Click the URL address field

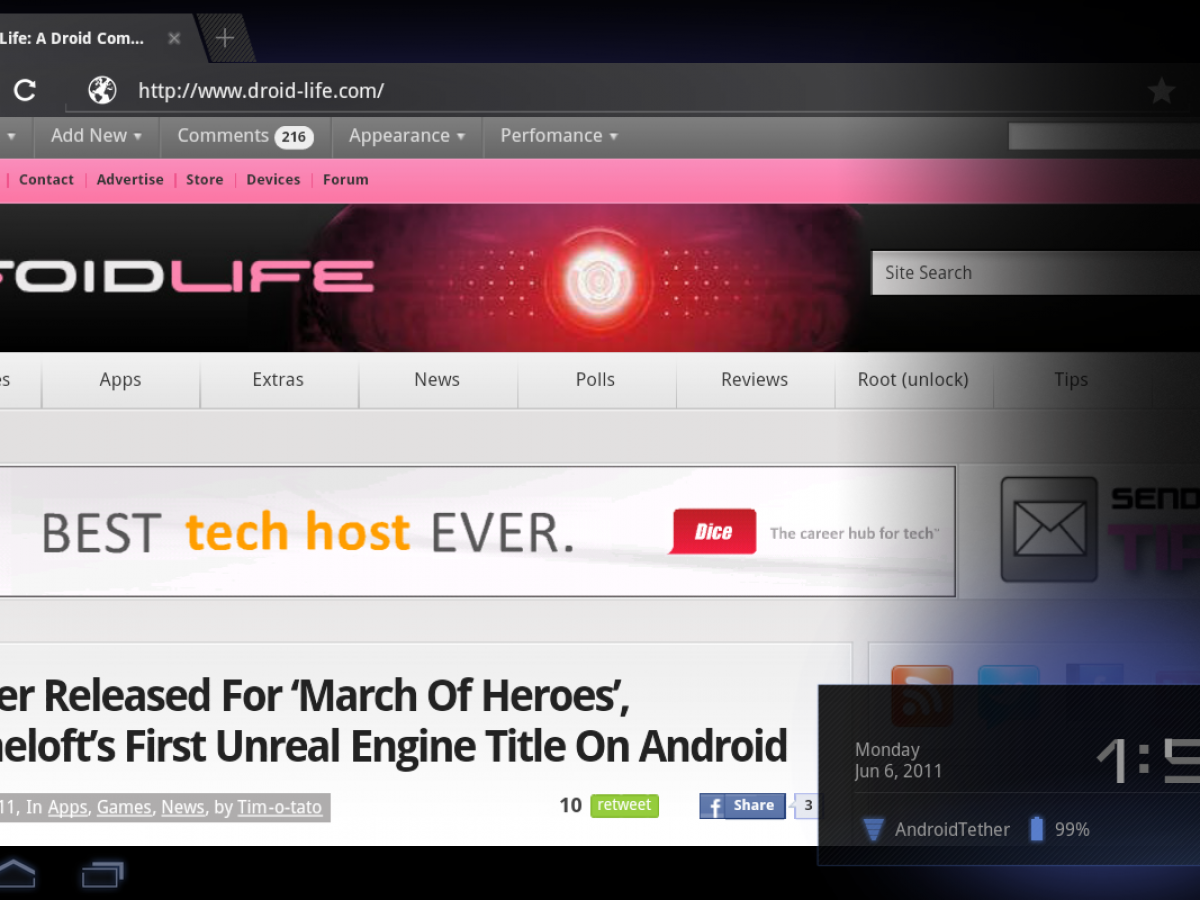[600, 91]
